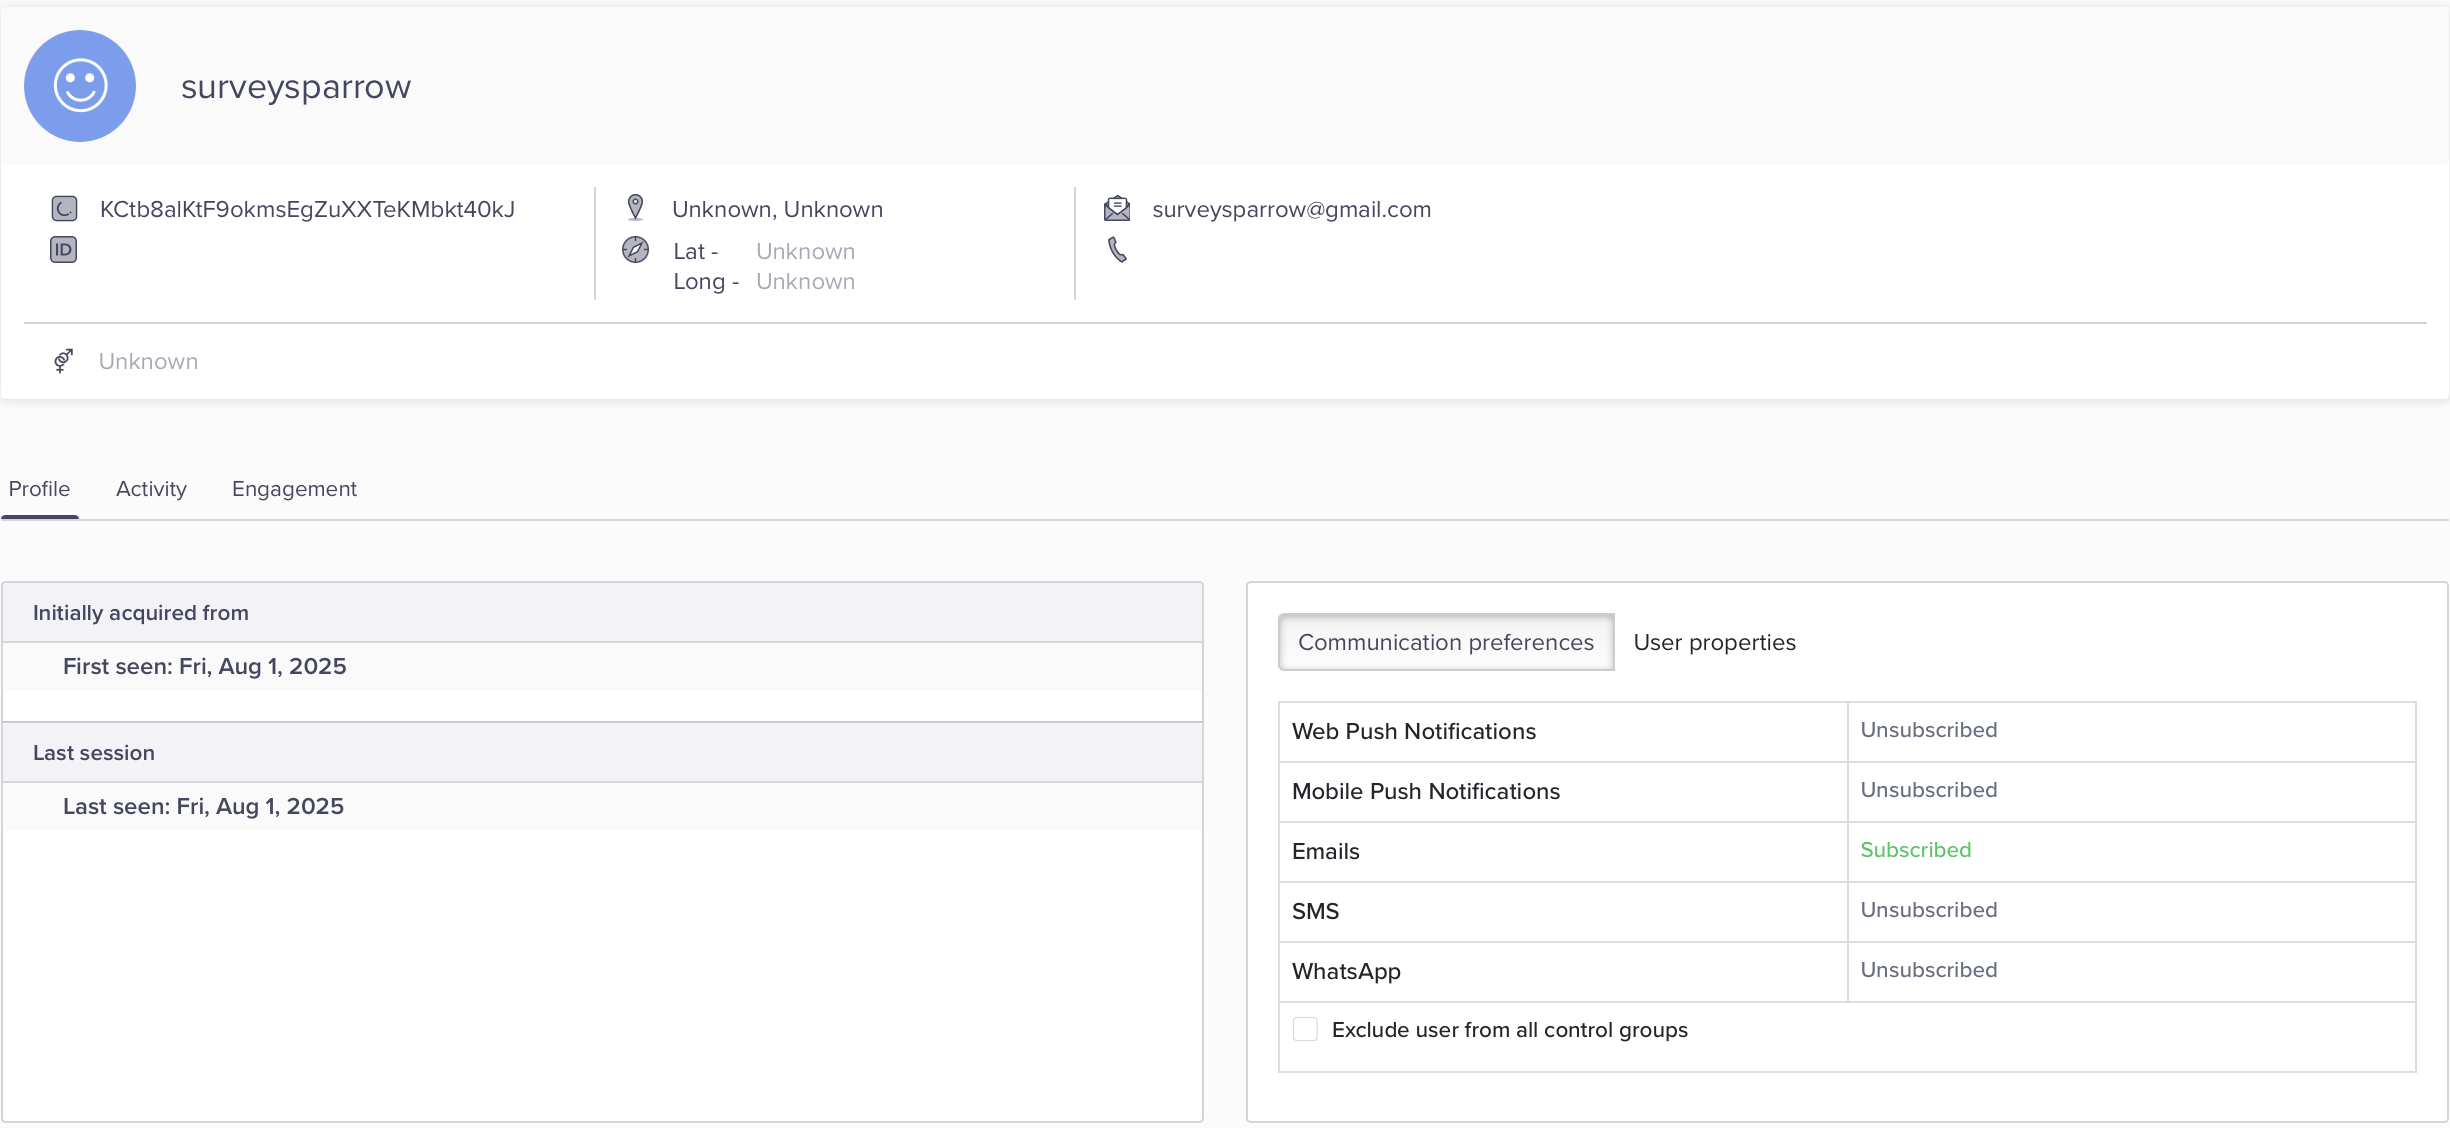Click Unsubscribed status for Web Push Notifications

point(1929,730)
